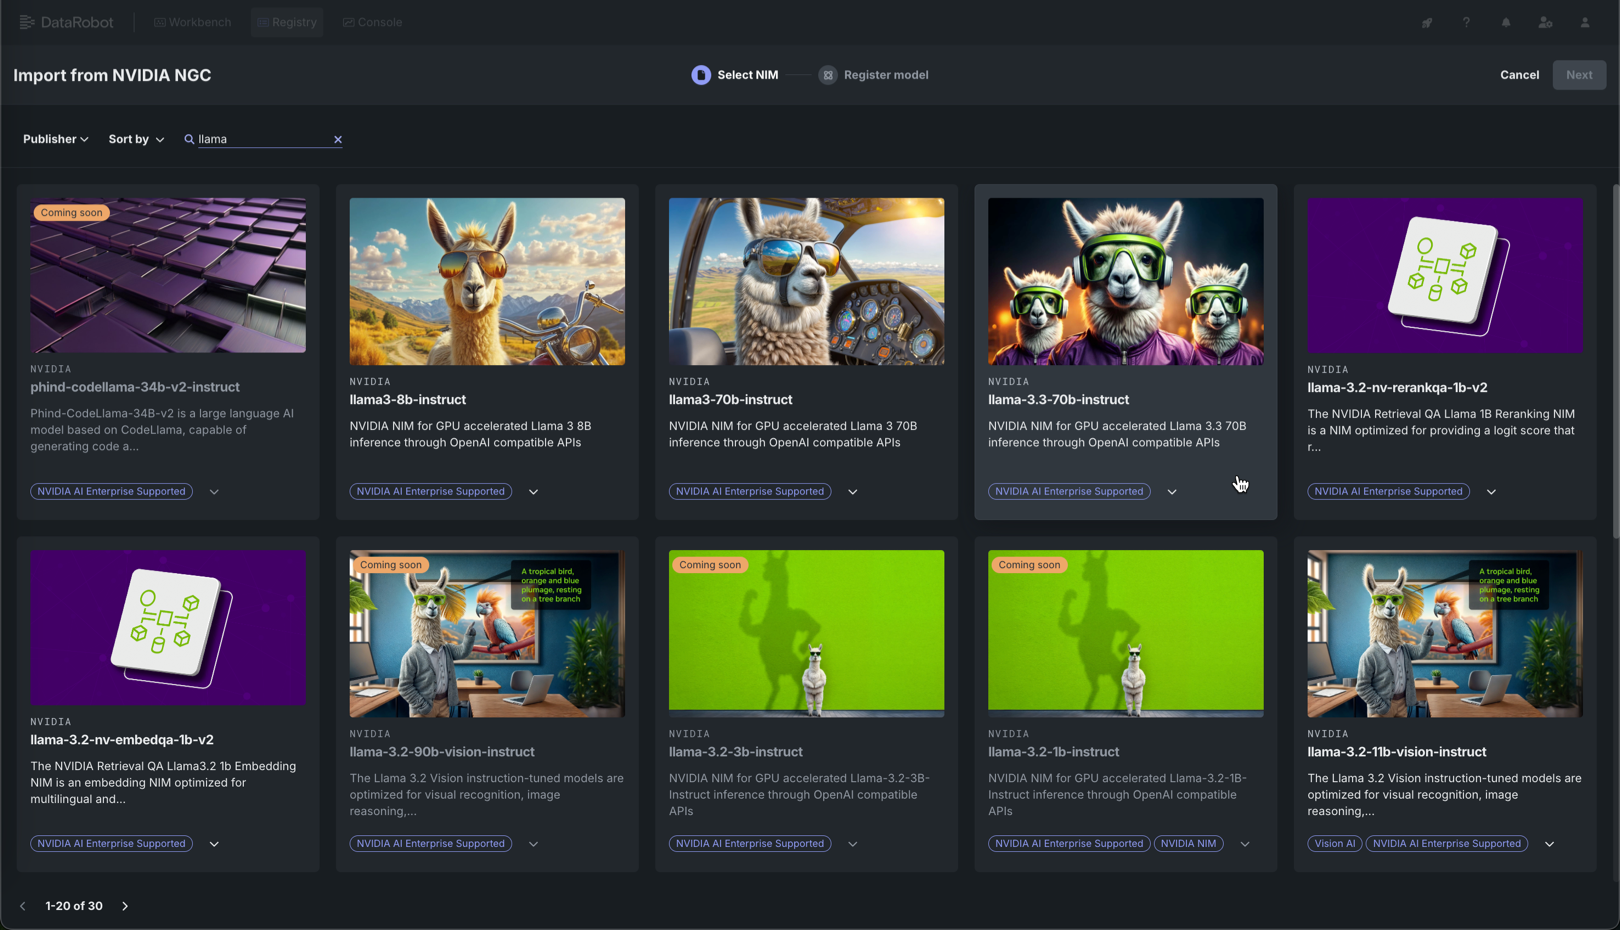Click the Cancel button
Viewport: 1620px width, 930px height.
(1519, 75)
